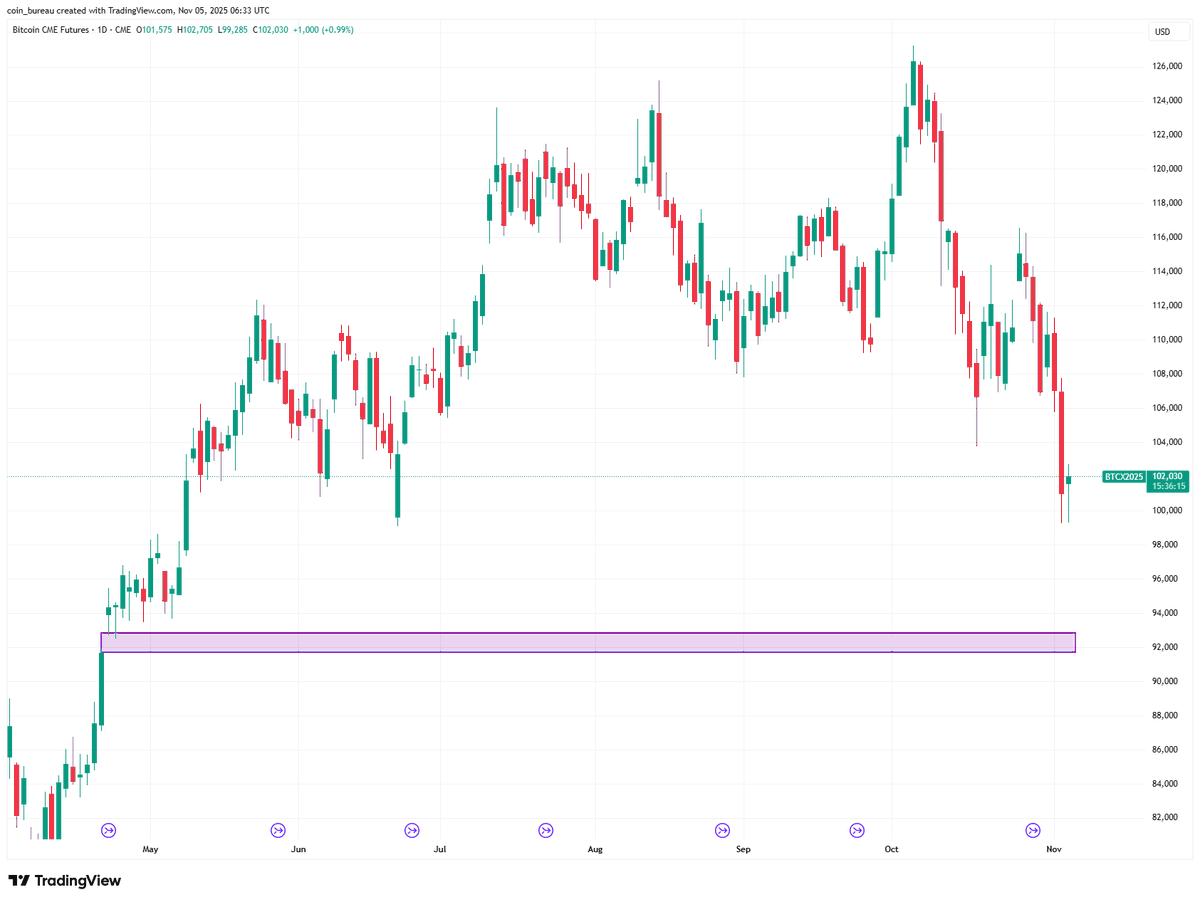The width and height of the screenshot is (1200, 902).
Task: Click the TradingView logo in the bottom corner
Action: (x=64, y=881)
